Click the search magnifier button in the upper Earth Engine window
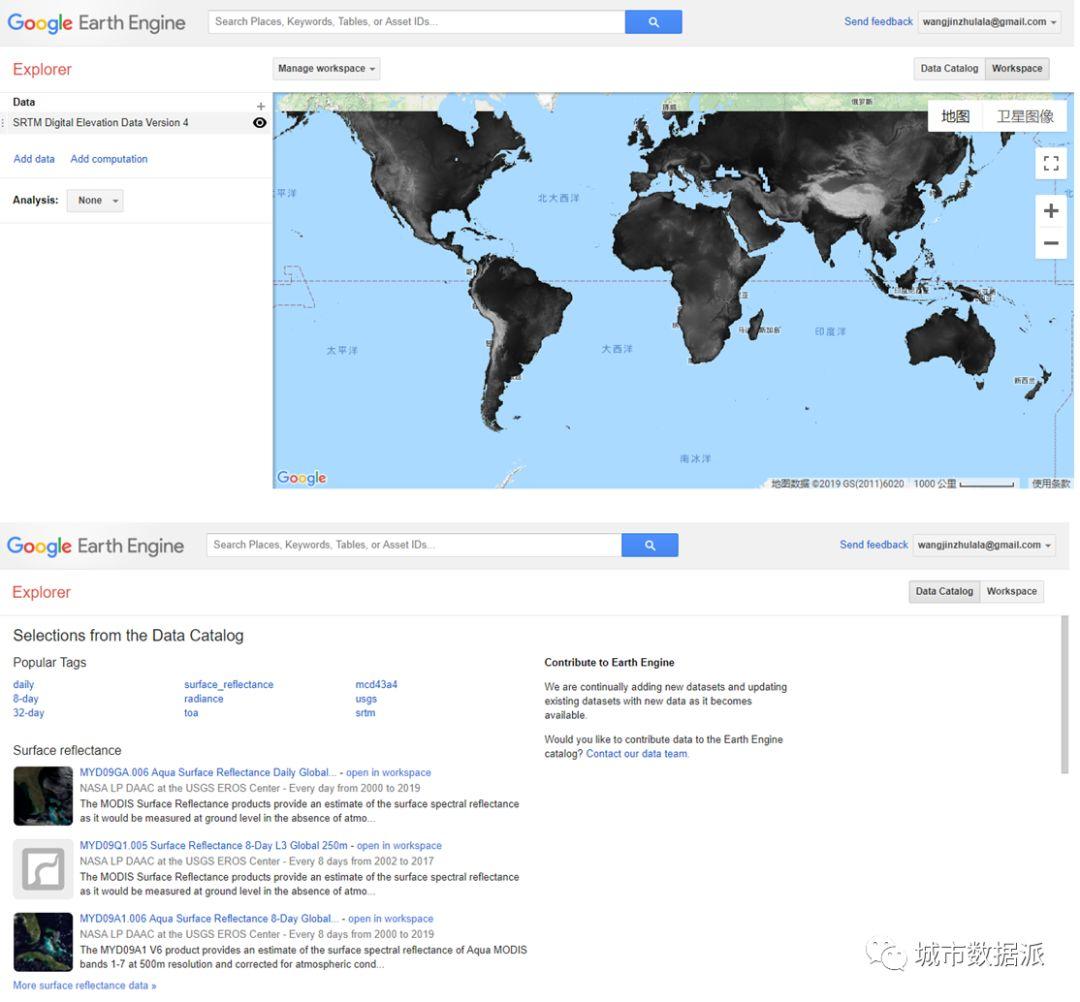1080x1002 pixels. pos(653,22)
